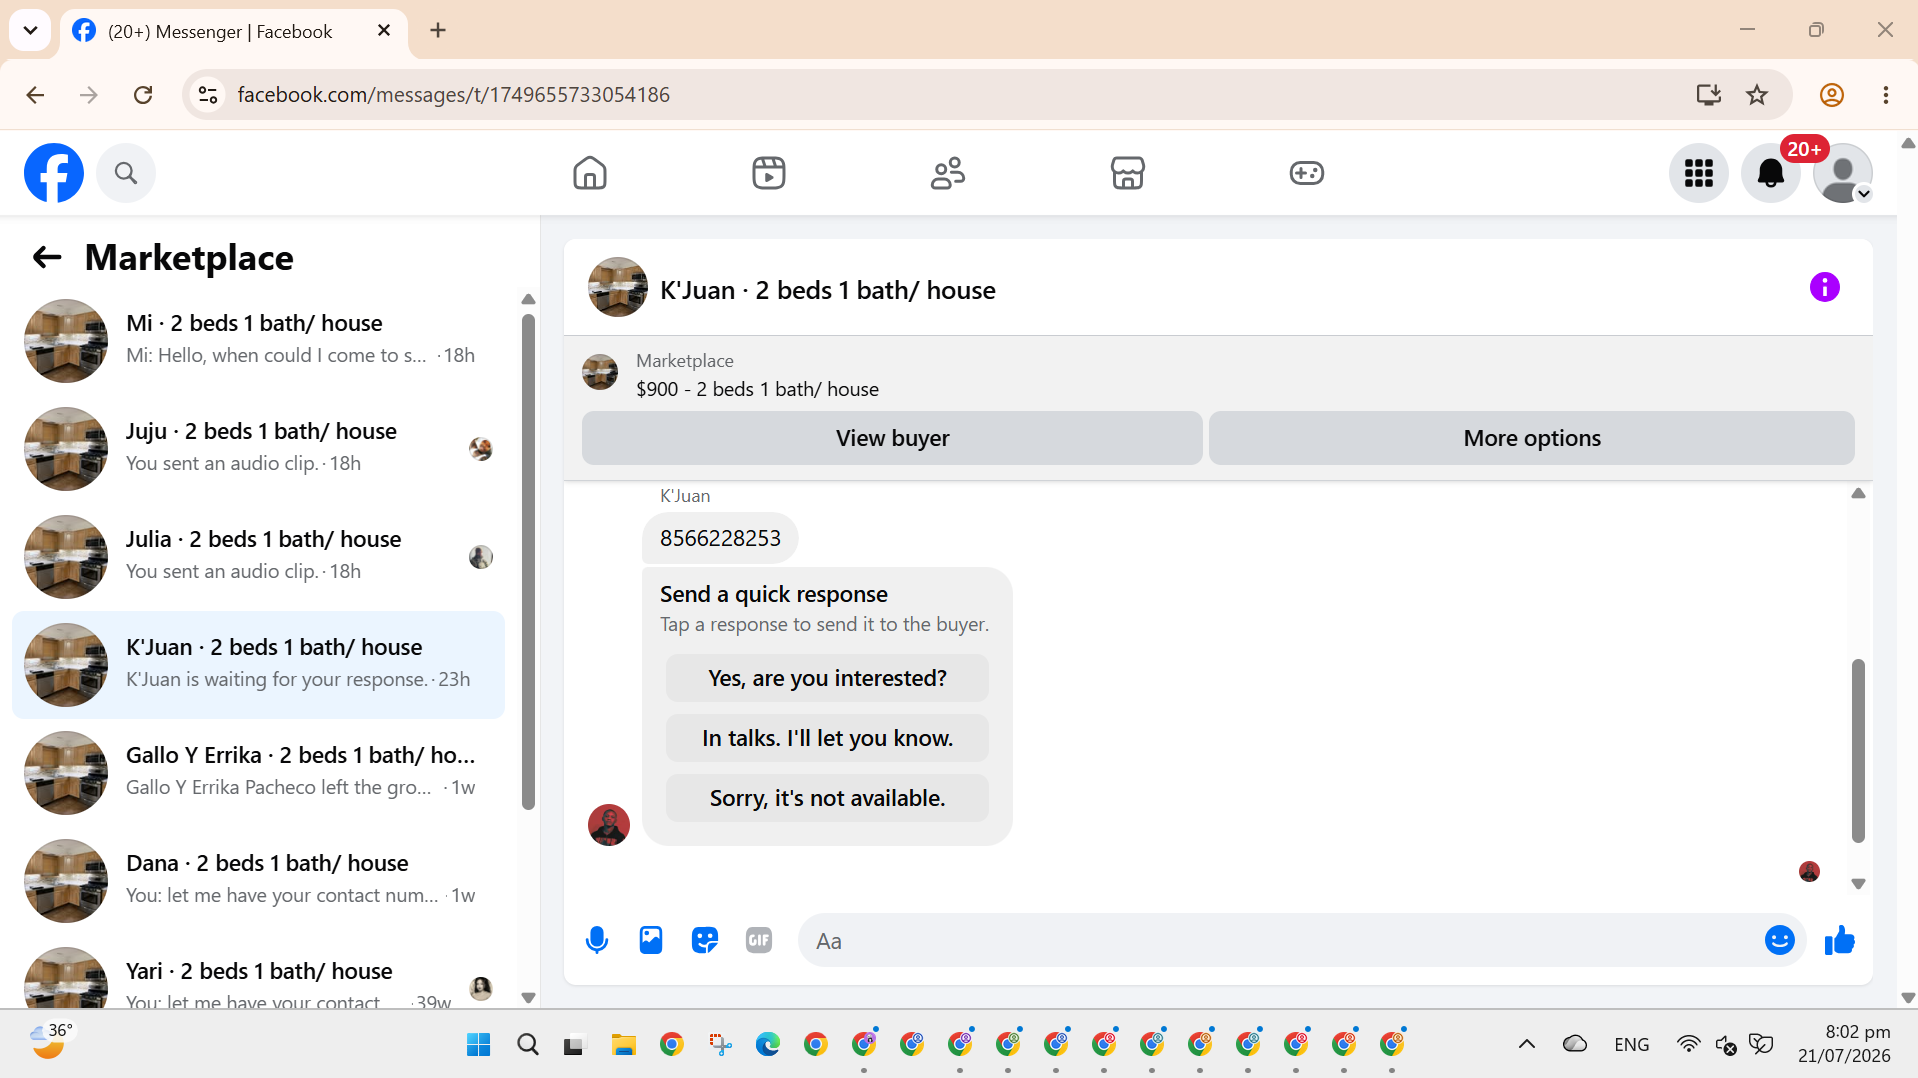Screen dimensions: 1918x1078
Task: Open the tab search dropdown arrow
Action: point(30,30)
